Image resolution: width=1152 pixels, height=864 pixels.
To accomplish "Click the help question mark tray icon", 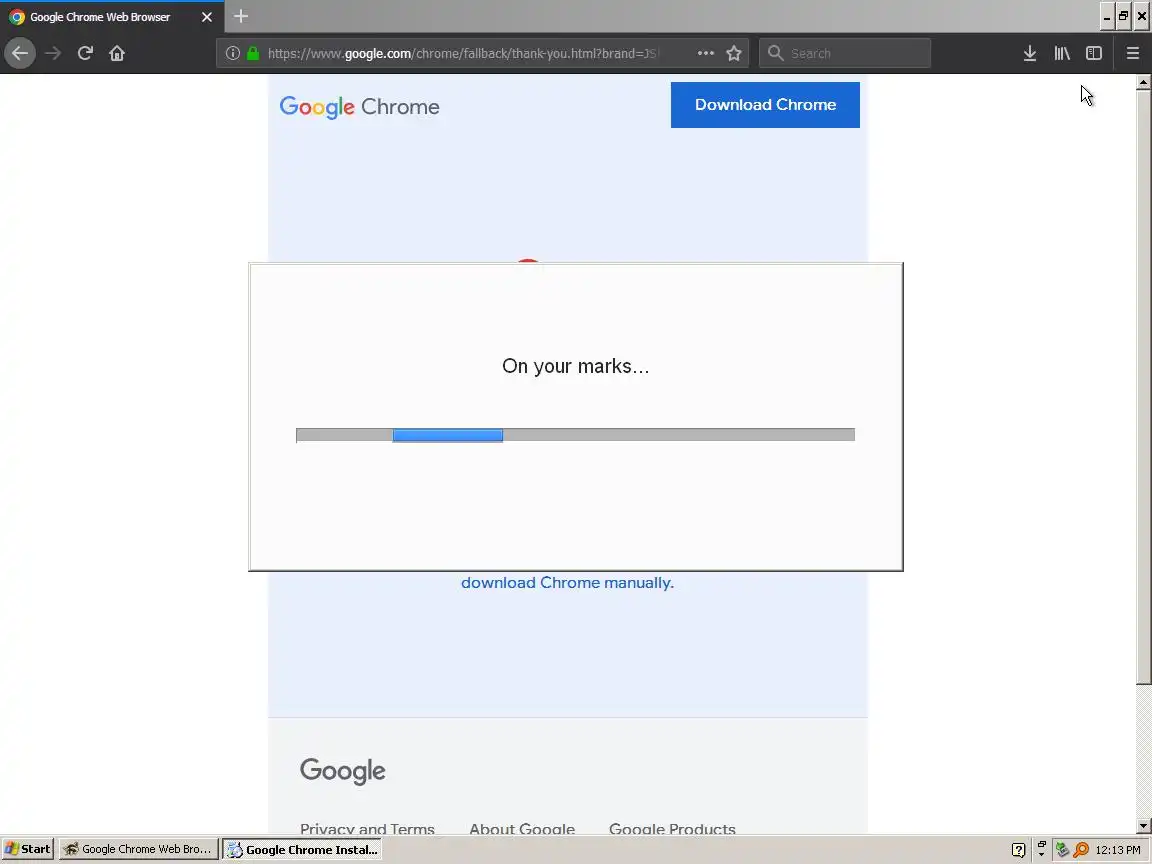I will point(1018,850).
